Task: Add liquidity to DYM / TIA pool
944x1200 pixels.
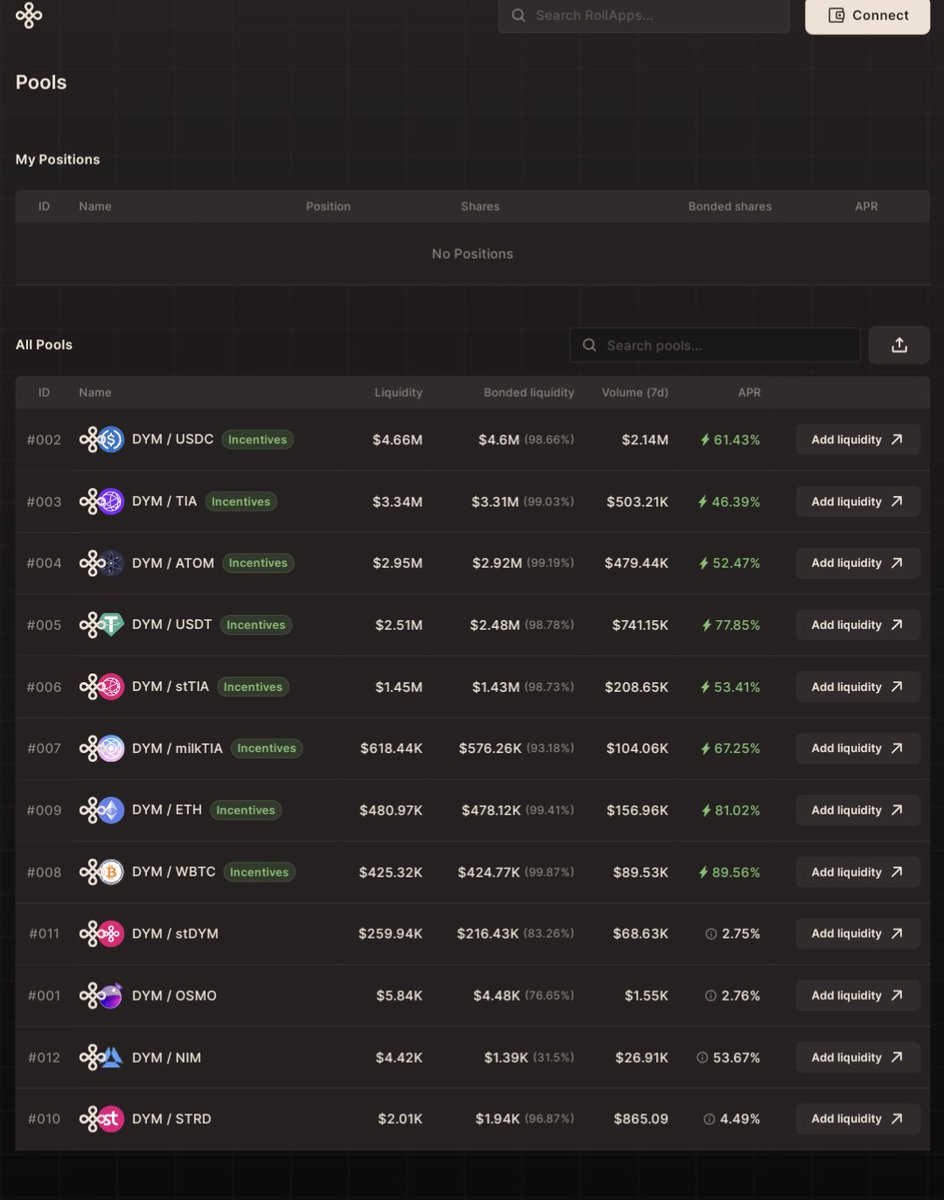Action: click(x=858, y=501)
